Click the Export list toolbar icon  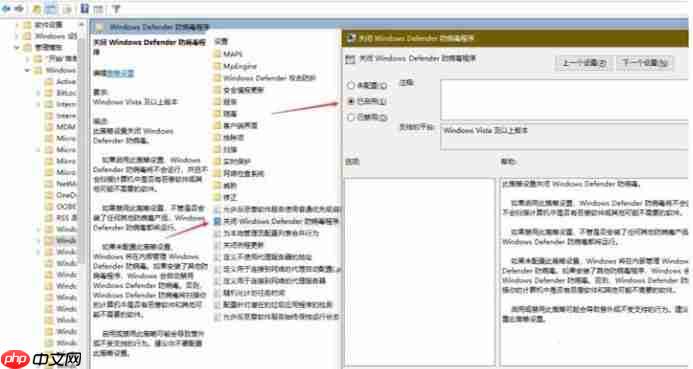coord(67,8)
